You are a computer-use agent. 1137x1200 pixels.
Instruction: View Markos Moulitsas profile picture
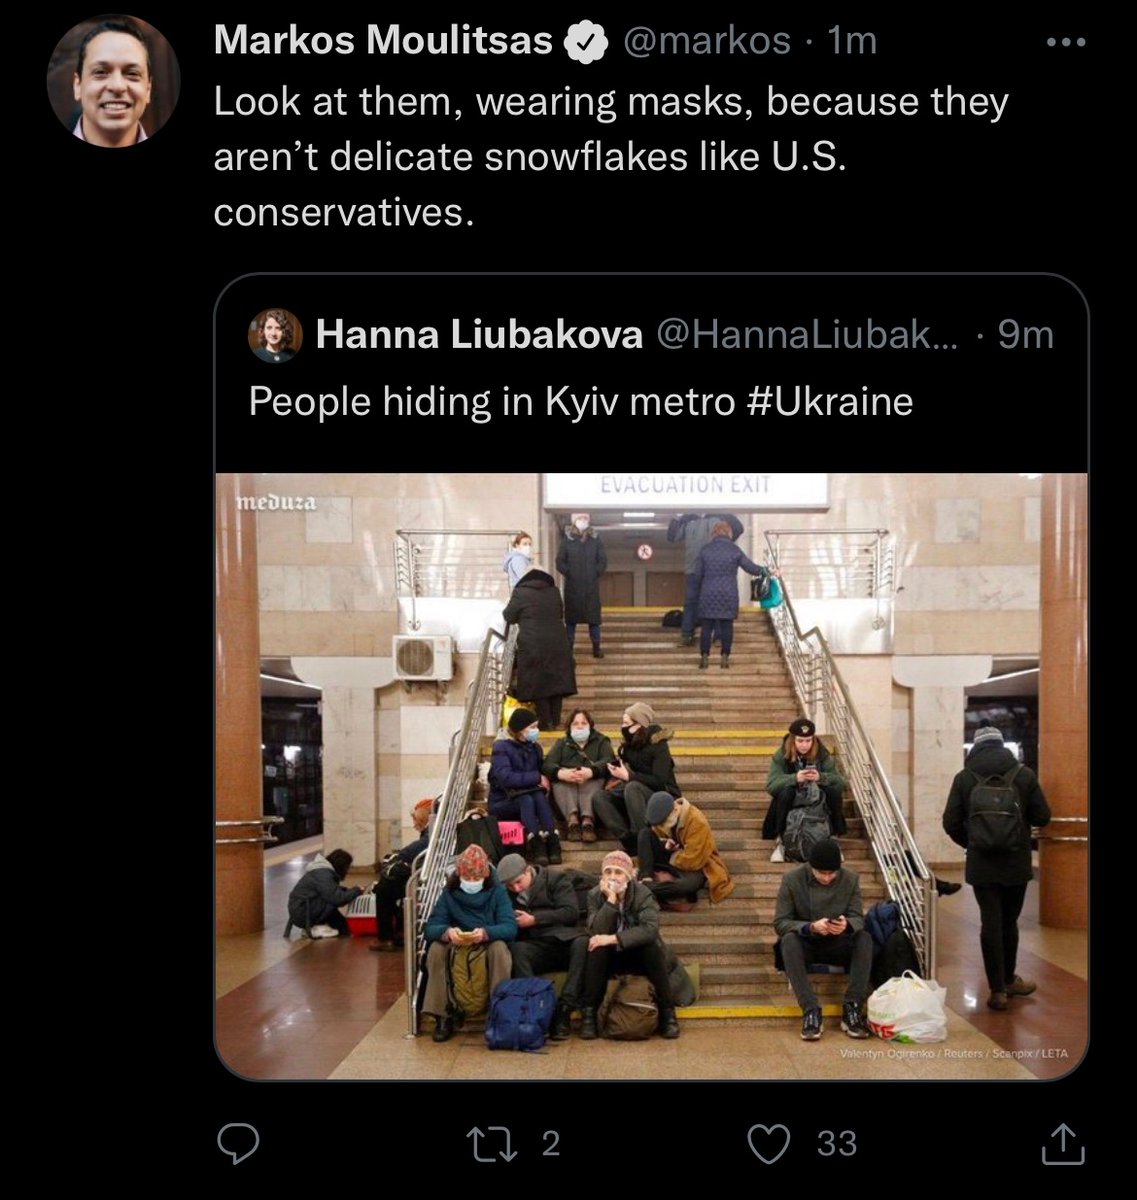(x=113, y=81)
